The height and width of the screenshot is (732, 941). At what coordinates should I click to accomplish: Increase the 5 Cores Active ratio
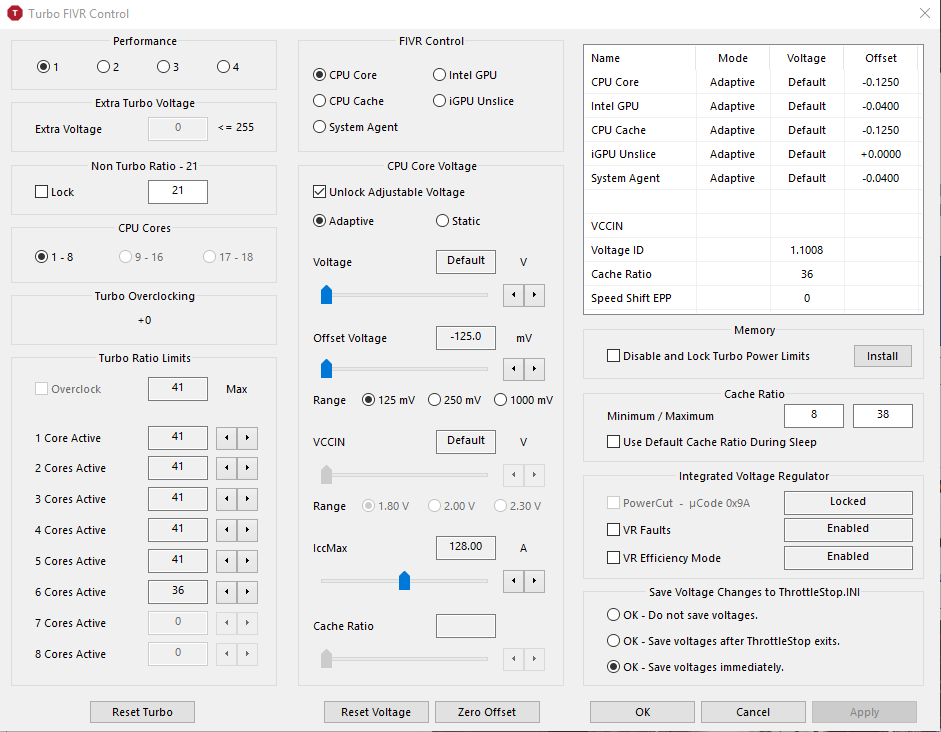coord(247,561)
